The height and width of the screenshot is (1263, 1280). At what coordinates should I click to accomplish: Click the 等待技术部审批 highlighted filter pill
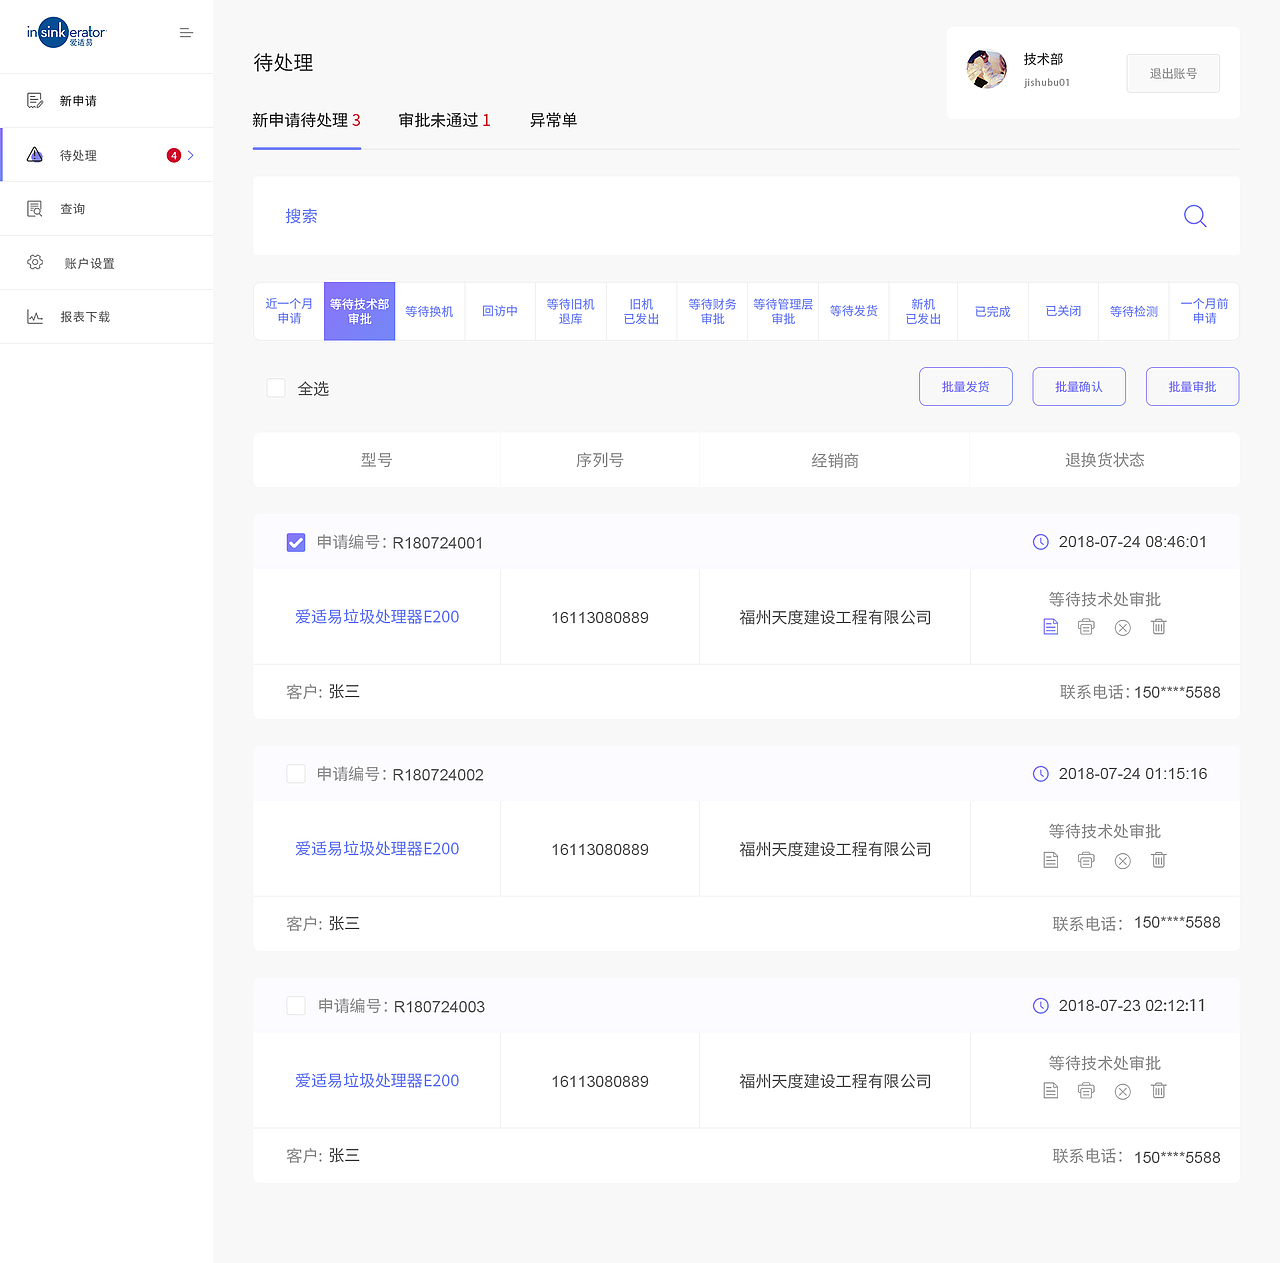click(359, 311)
